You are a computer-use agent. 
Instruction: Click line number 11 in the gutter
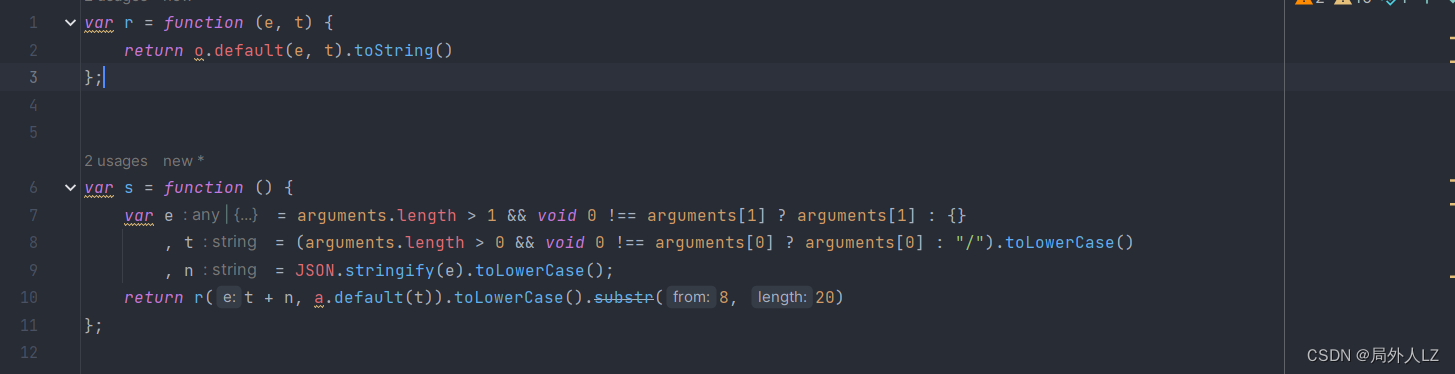tap(29, 325)
